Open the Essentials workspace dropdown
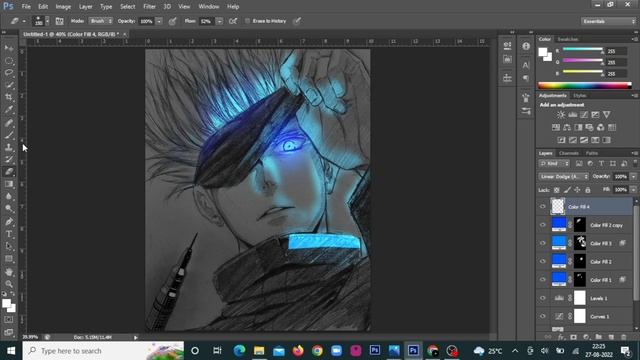The width and height of the screenshot is (640, 360). click(608, 21)
